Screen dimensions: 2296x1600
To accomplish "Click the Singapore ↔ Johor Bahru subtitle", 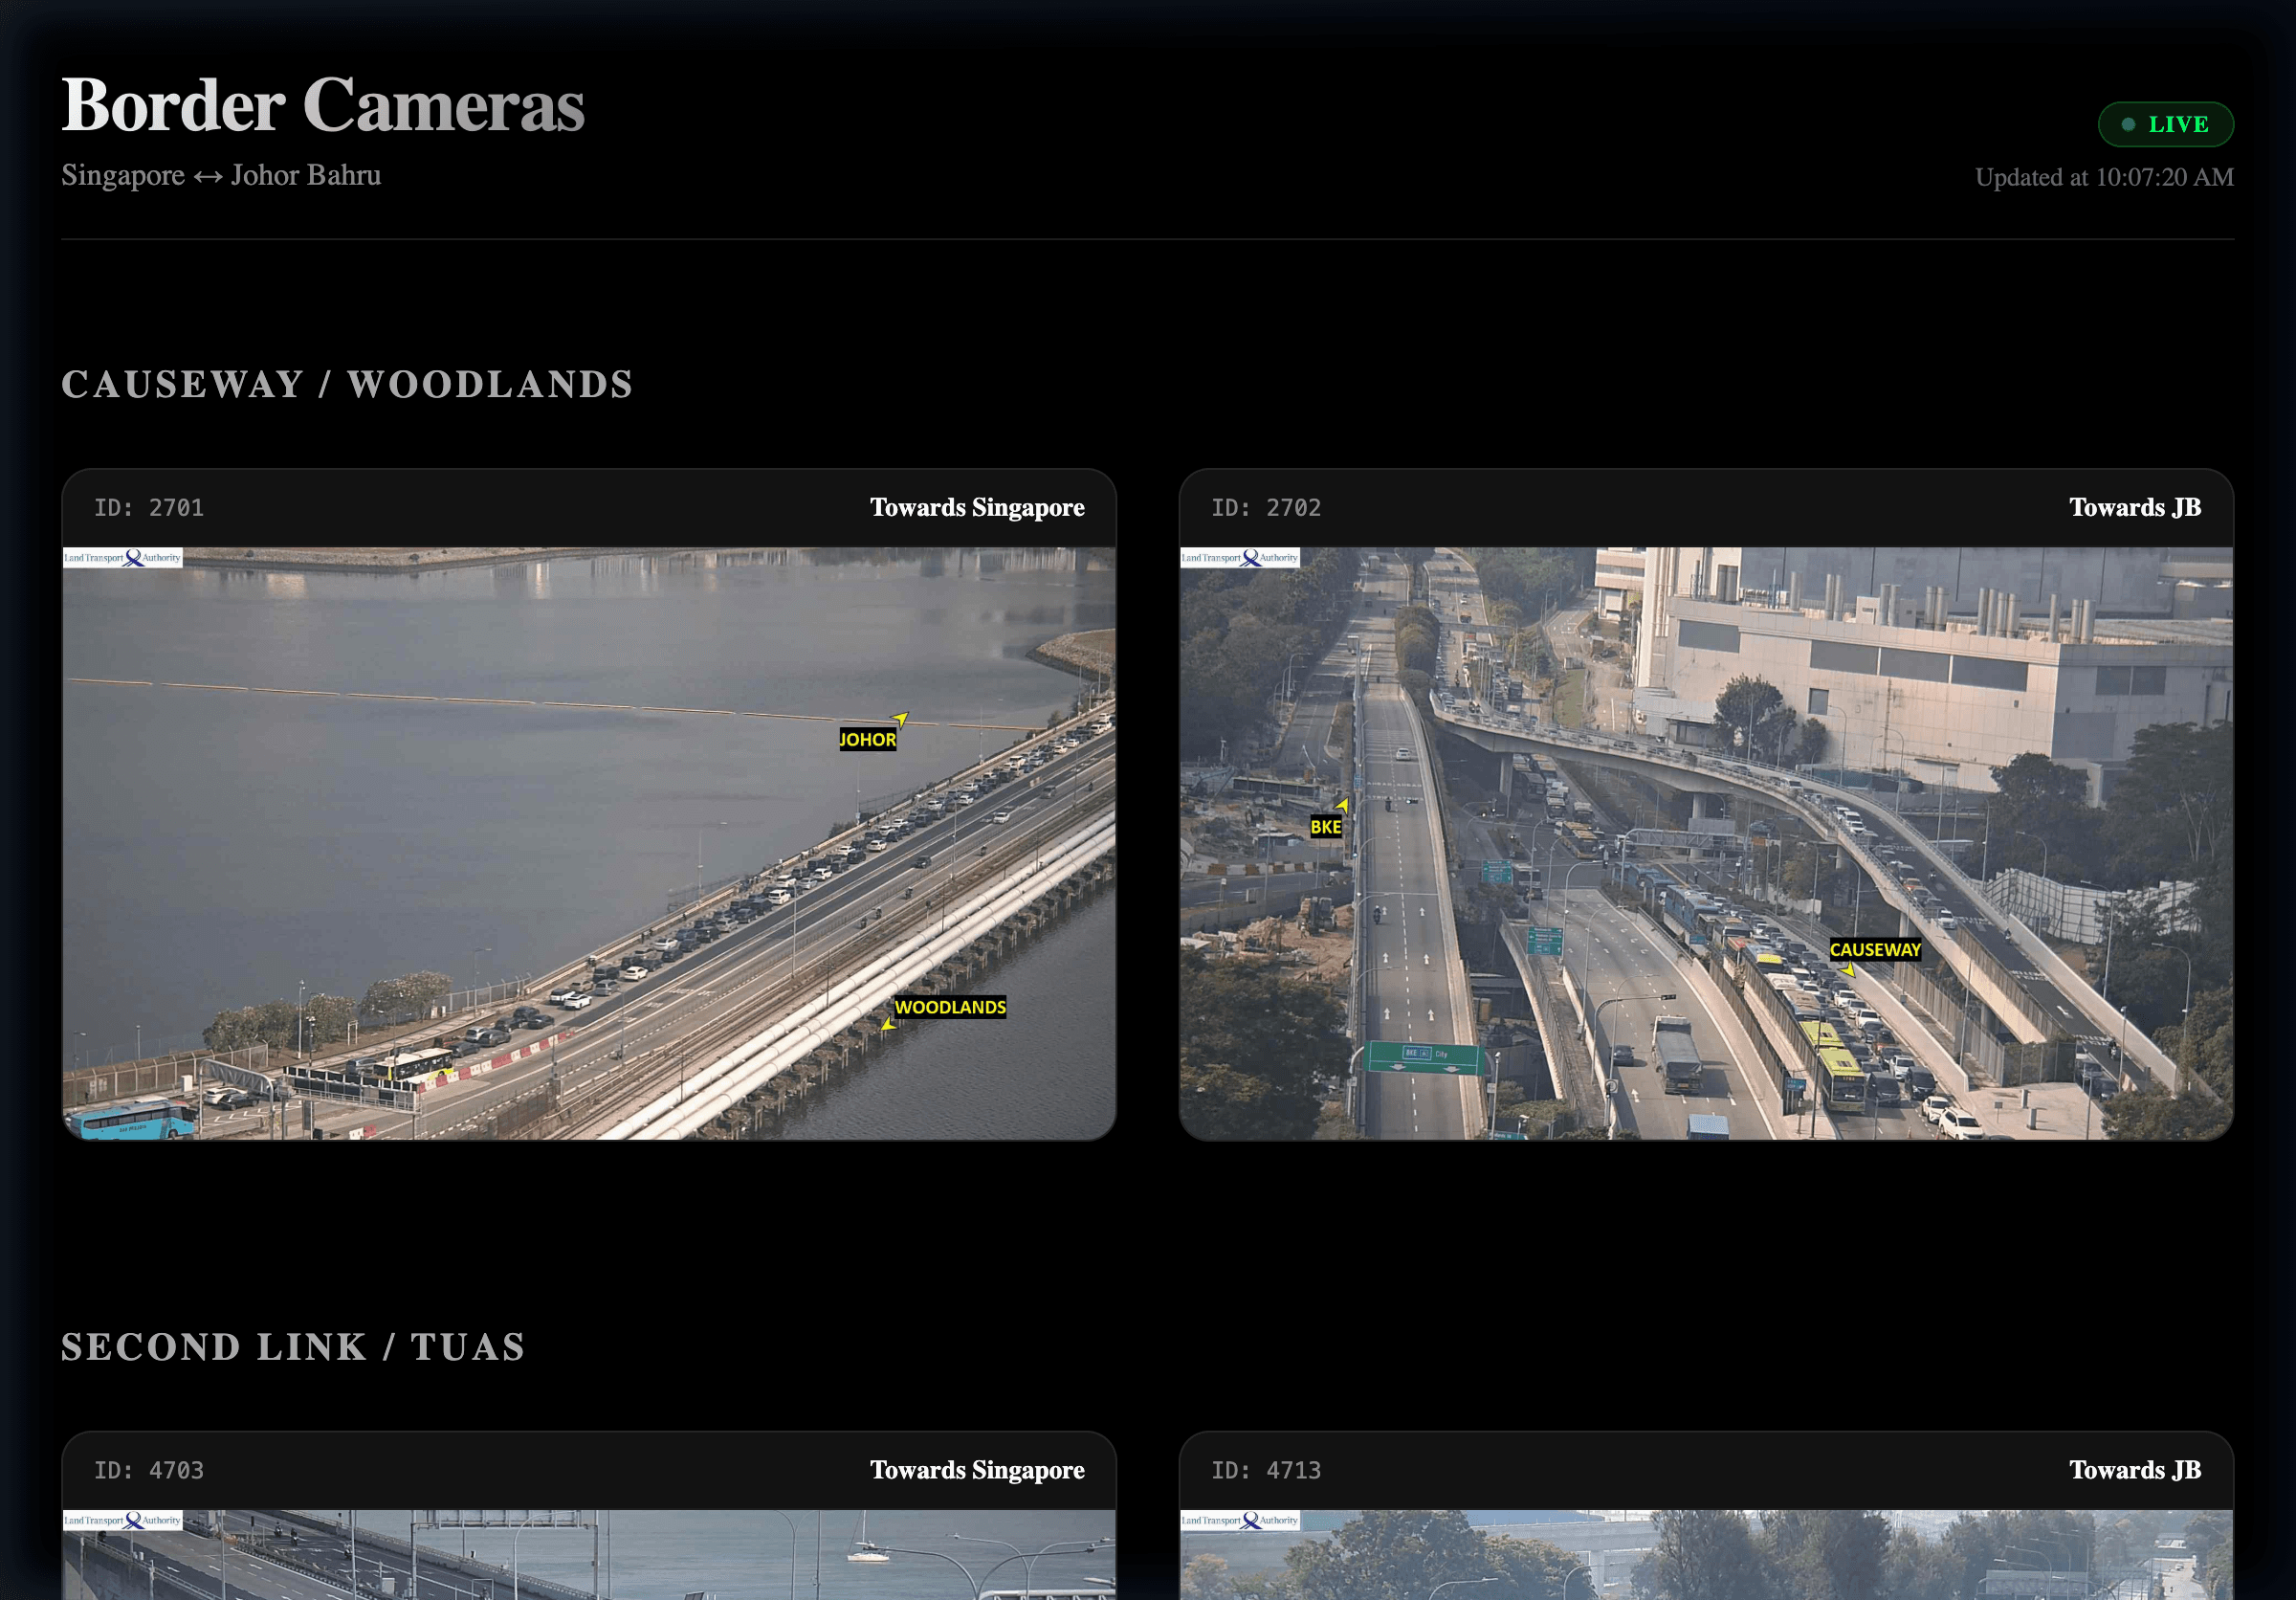I will point(221,175).
